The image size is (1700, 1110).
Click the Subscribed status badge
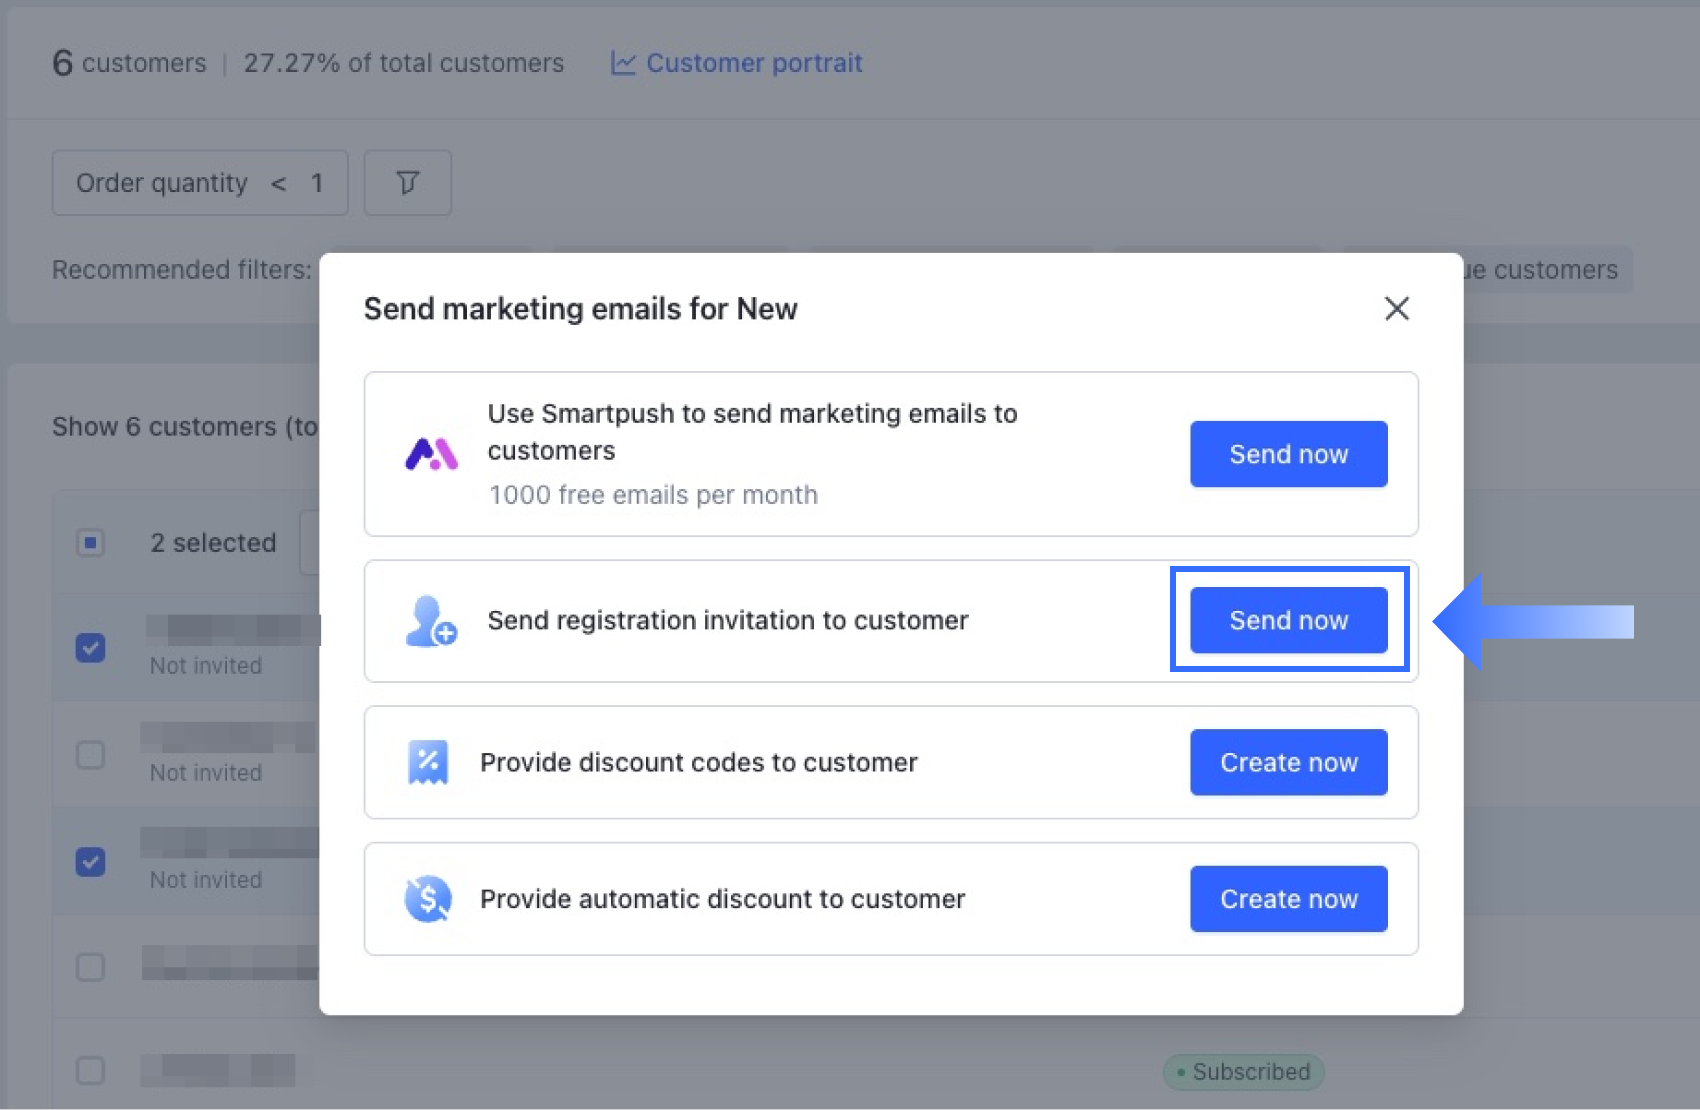(1243, 1072)
